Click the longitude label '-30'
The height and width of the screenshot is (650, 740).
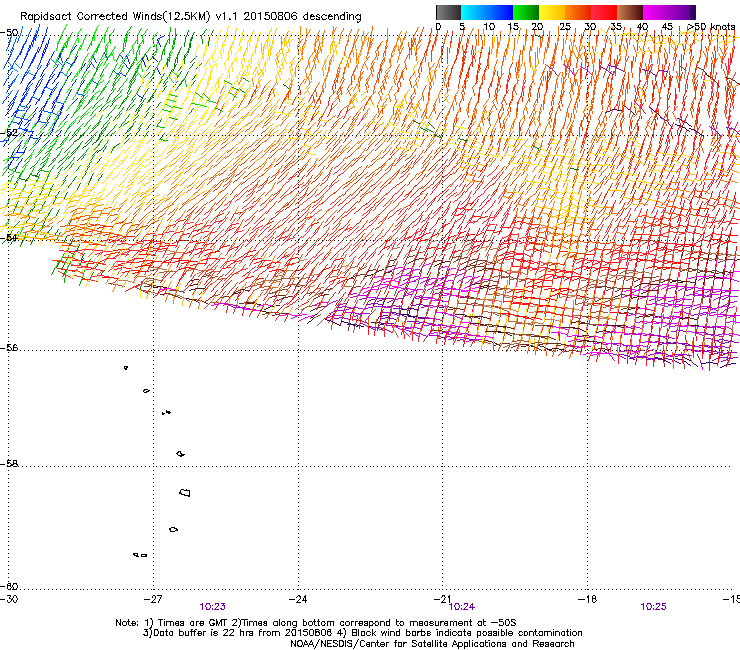9,599
